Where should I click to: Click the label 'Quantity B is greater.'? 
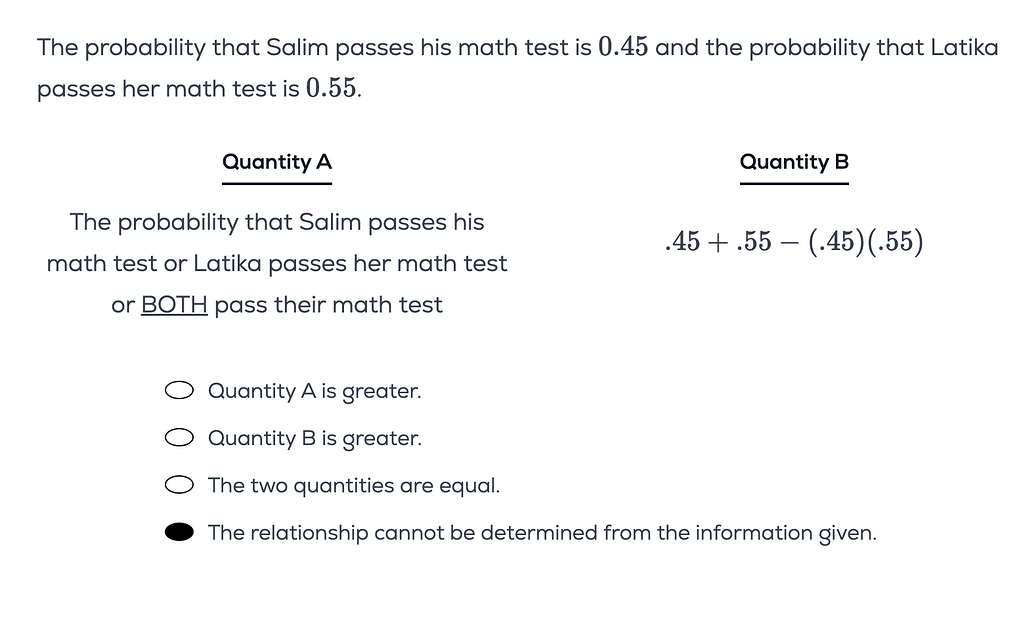[x=315, y=438]
